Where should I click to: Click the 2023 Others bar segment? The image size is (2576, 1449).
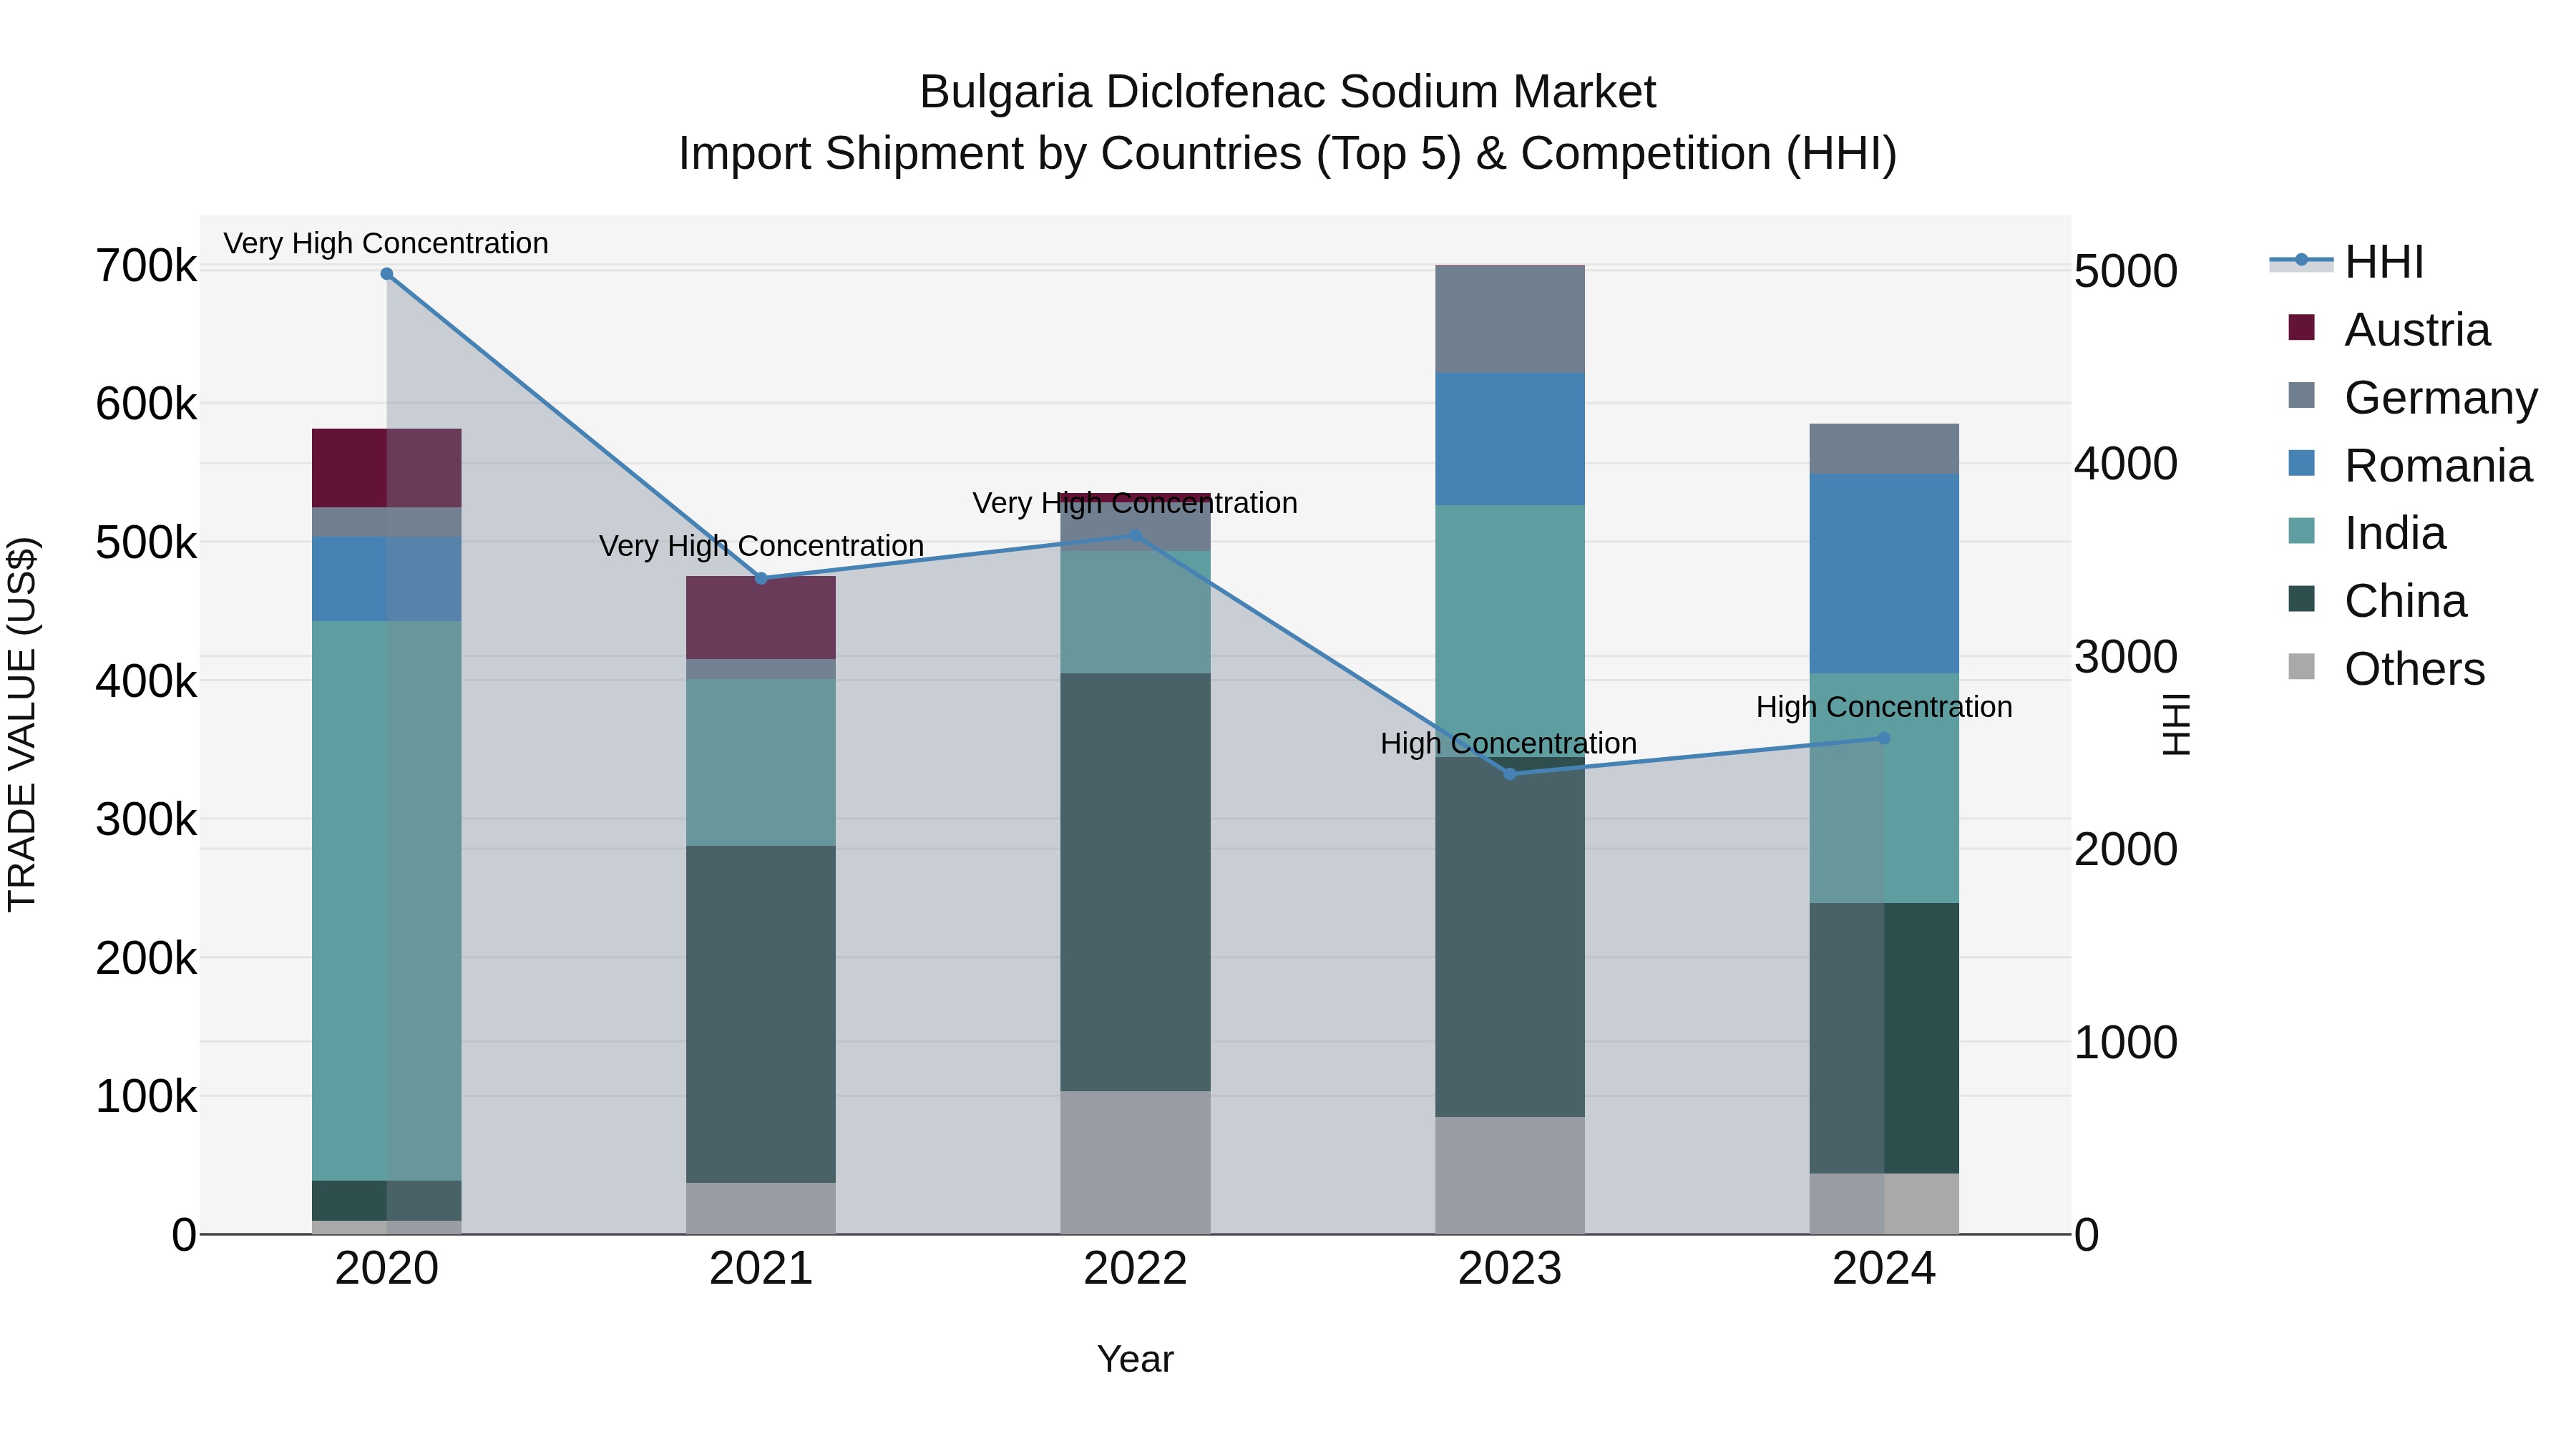pos(1510,1176)
